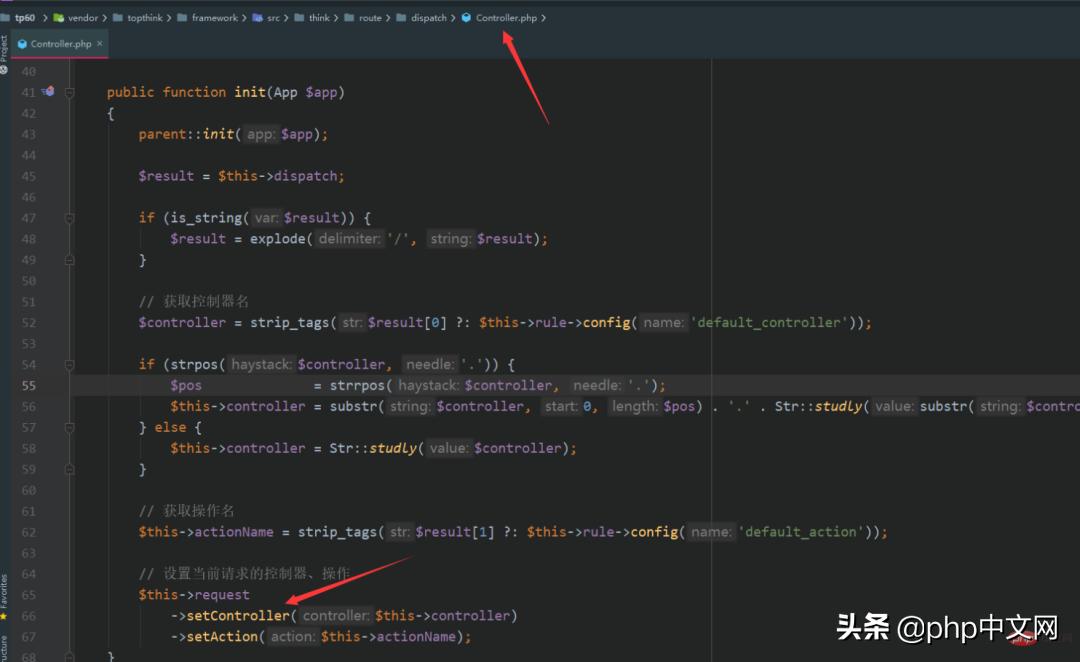Click the setController method call
The width and height of the screenshot is (1080, 662).
[x=238, y=616]
